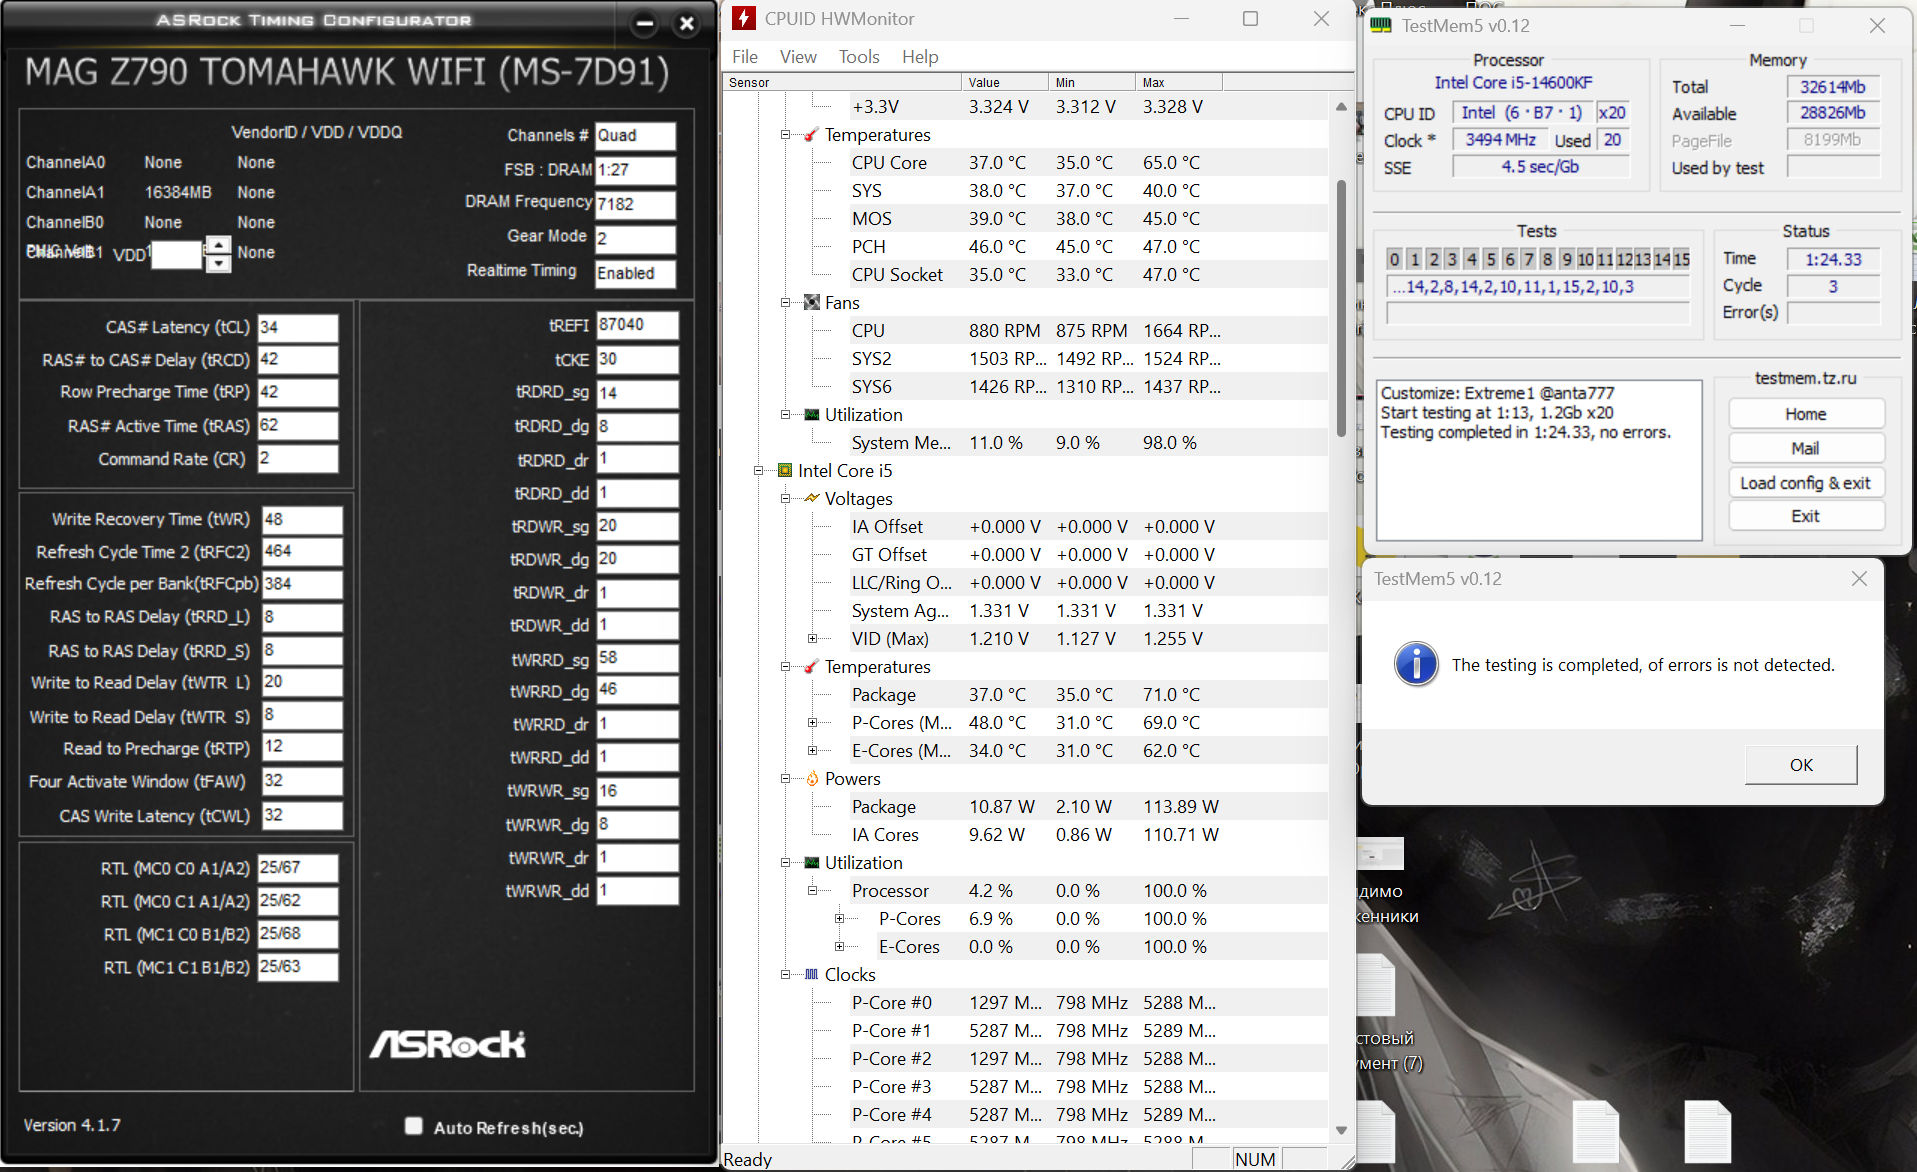
Task: Click the Load config & exit button
Action: [x=1806, y=483]
